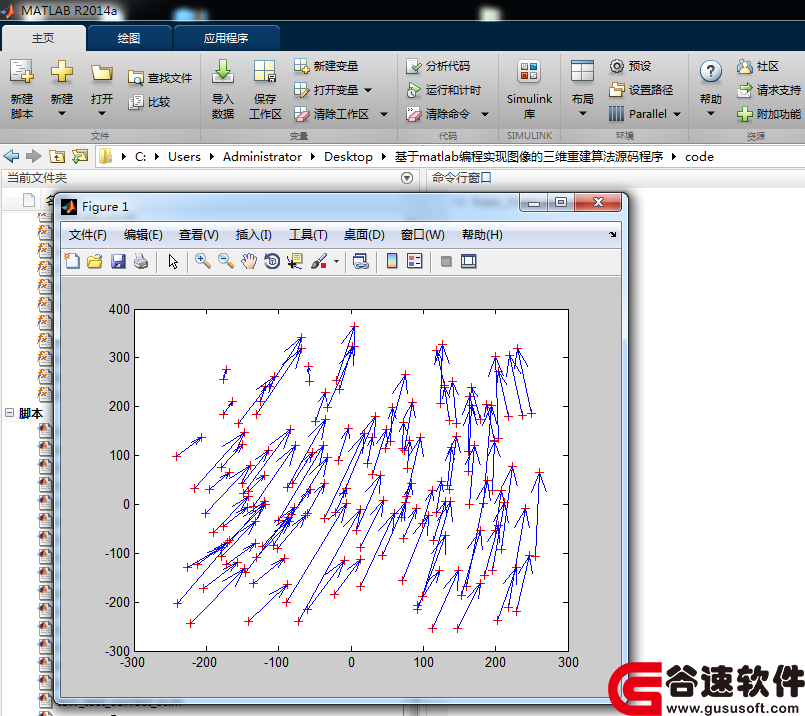Toggle the insert legend button

(x=414, y=261)
